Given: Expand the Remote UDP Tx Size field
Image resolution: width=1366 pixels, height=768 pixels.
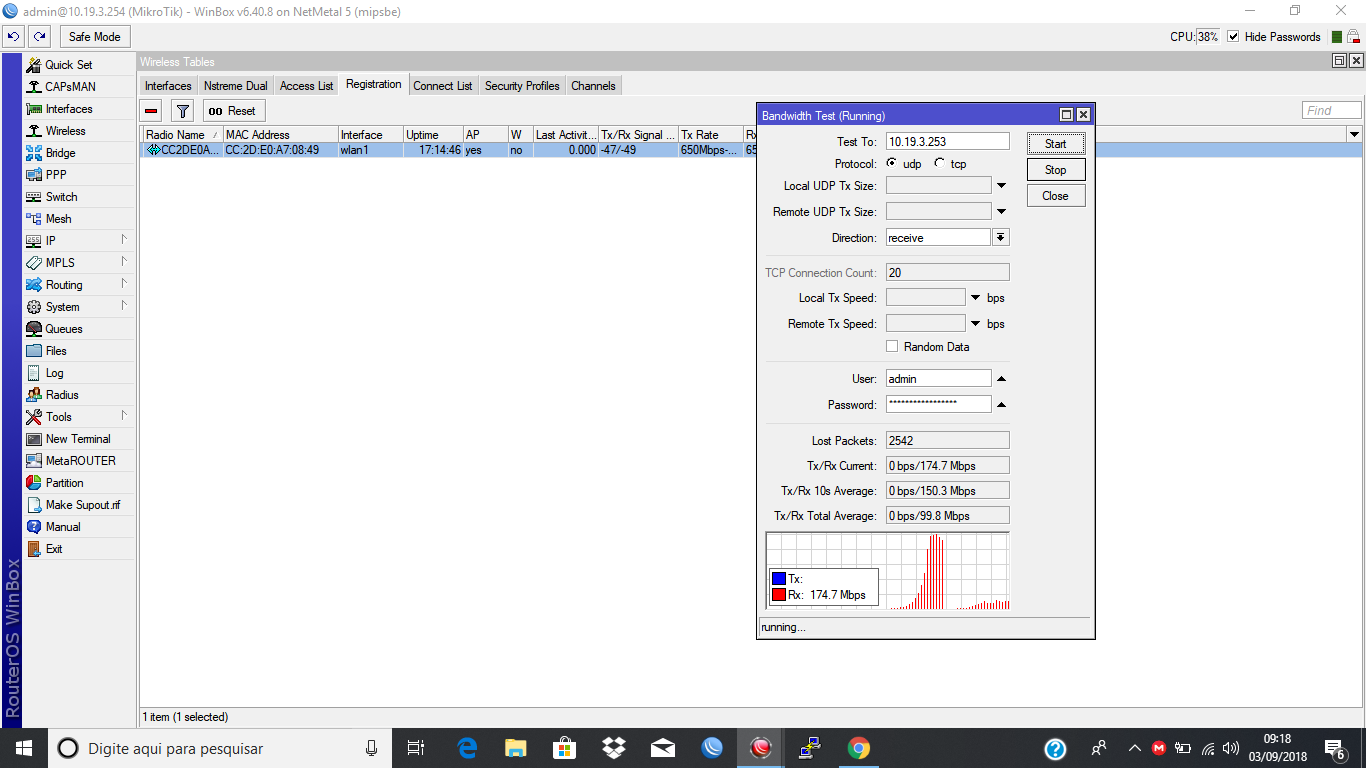Looking at the screenshot, I should pos(1001,212).
